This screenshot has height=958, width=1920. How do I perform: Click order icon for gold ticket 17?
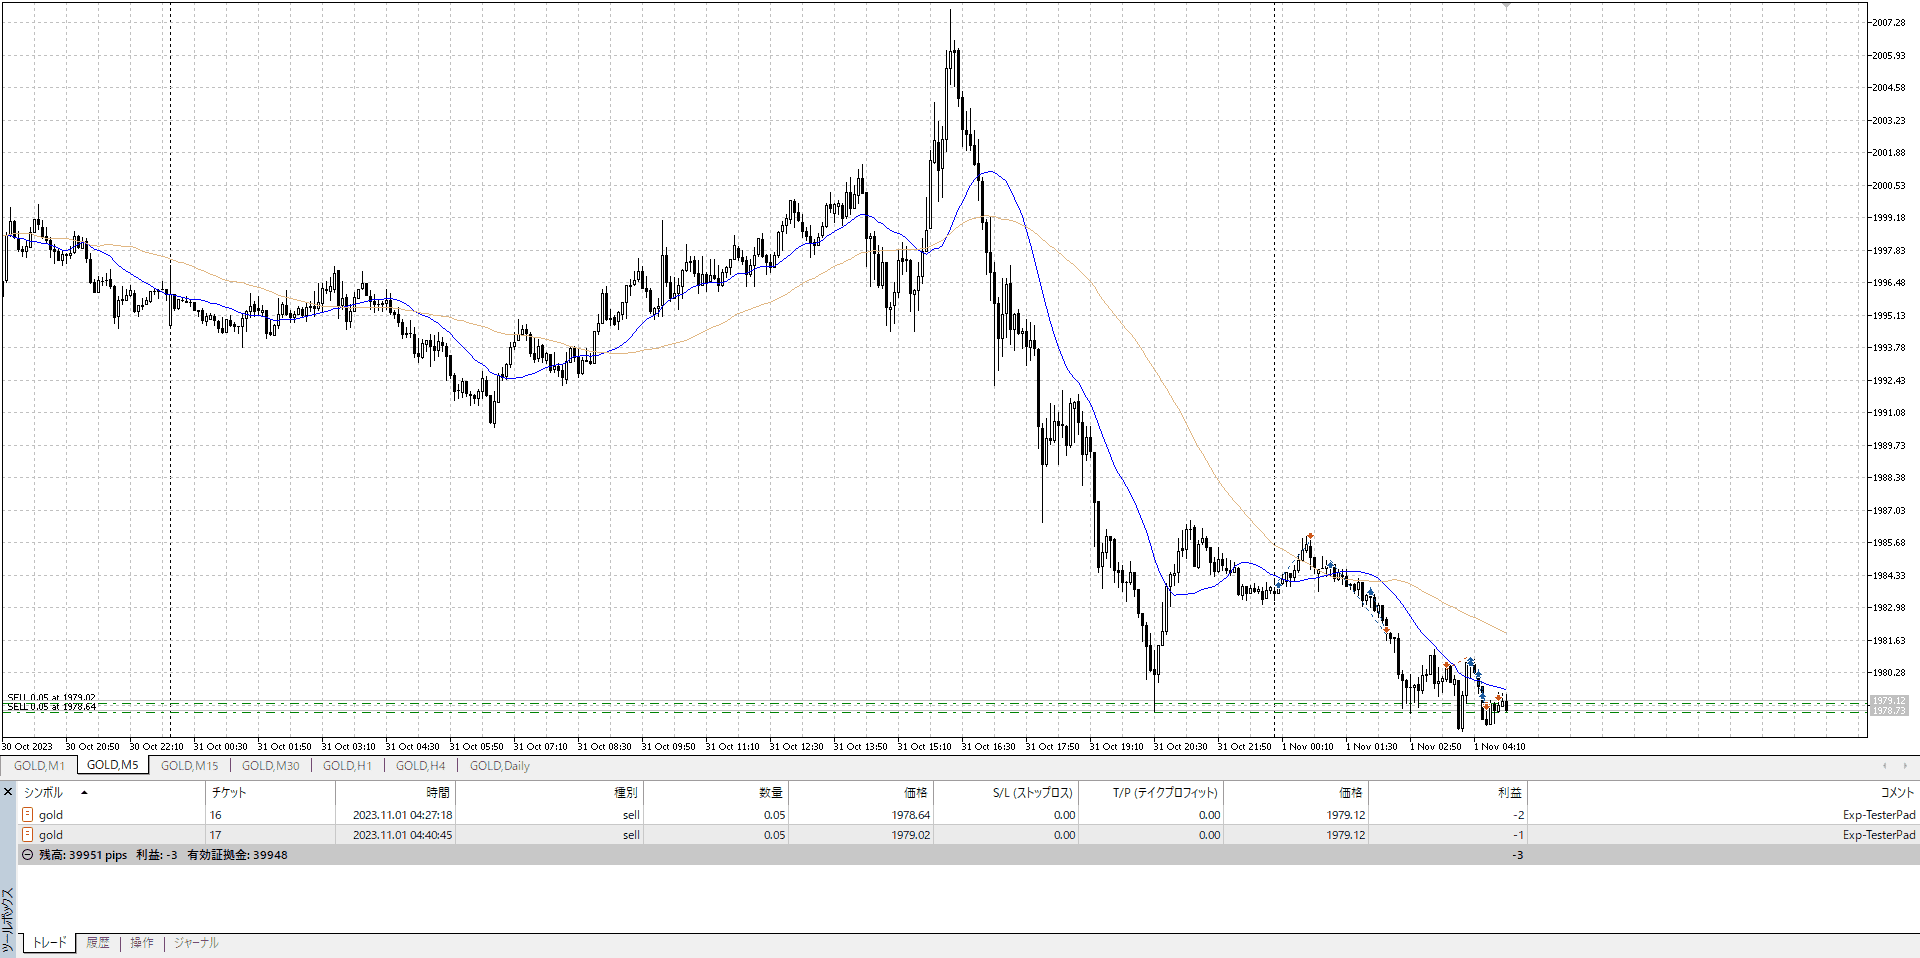click(x=28, y=835)
